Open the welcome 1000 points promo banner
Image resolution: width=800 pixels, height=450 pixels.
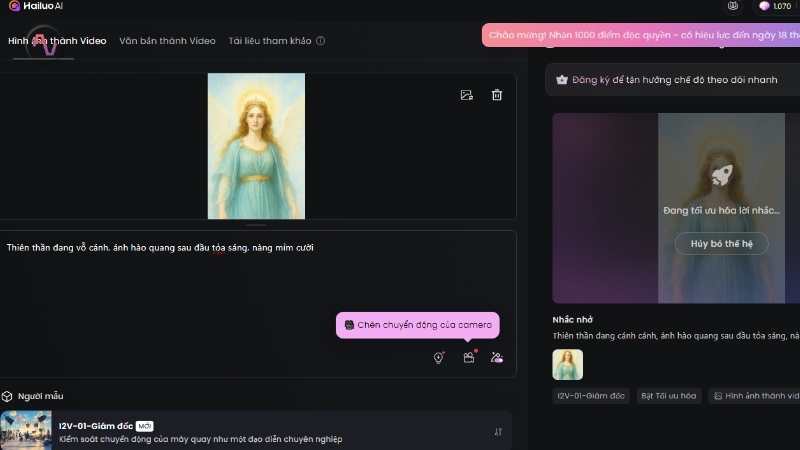pos(641,35)
